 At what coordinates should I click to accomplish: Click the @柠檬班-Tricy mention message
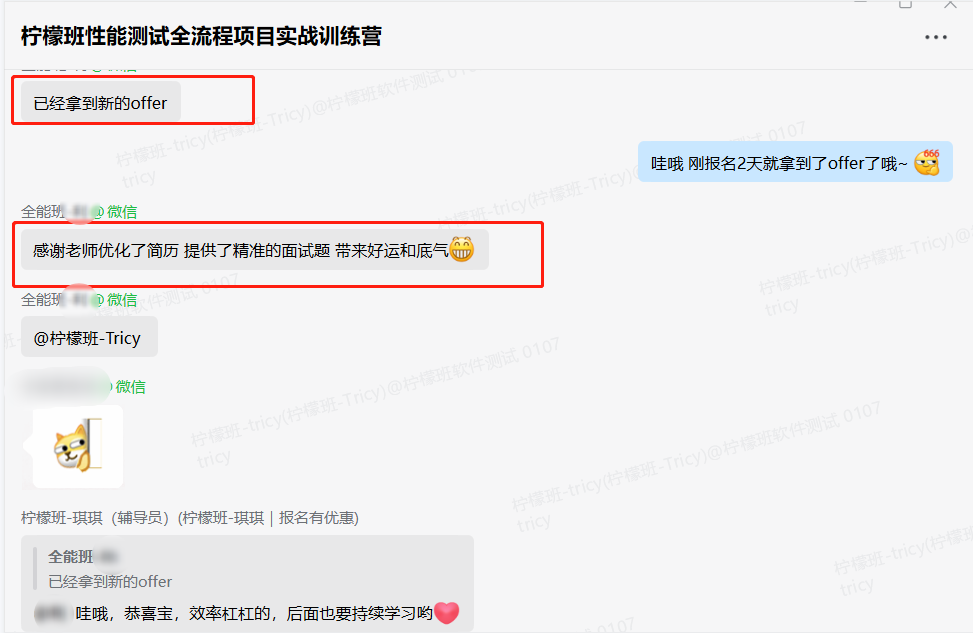pyautogui.click(x=89, y=337)
